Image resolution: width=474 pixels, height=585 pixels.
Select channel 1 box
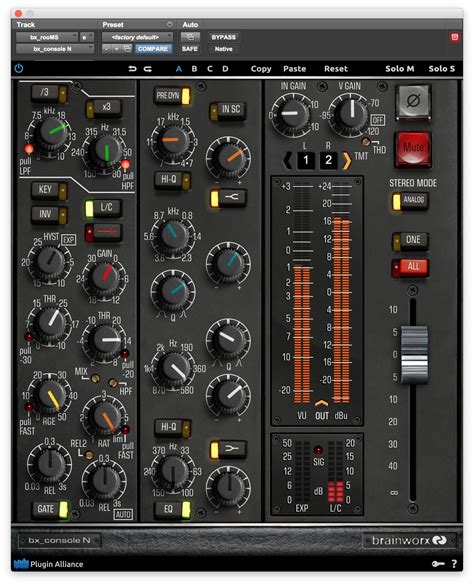[x=306, y=160]
